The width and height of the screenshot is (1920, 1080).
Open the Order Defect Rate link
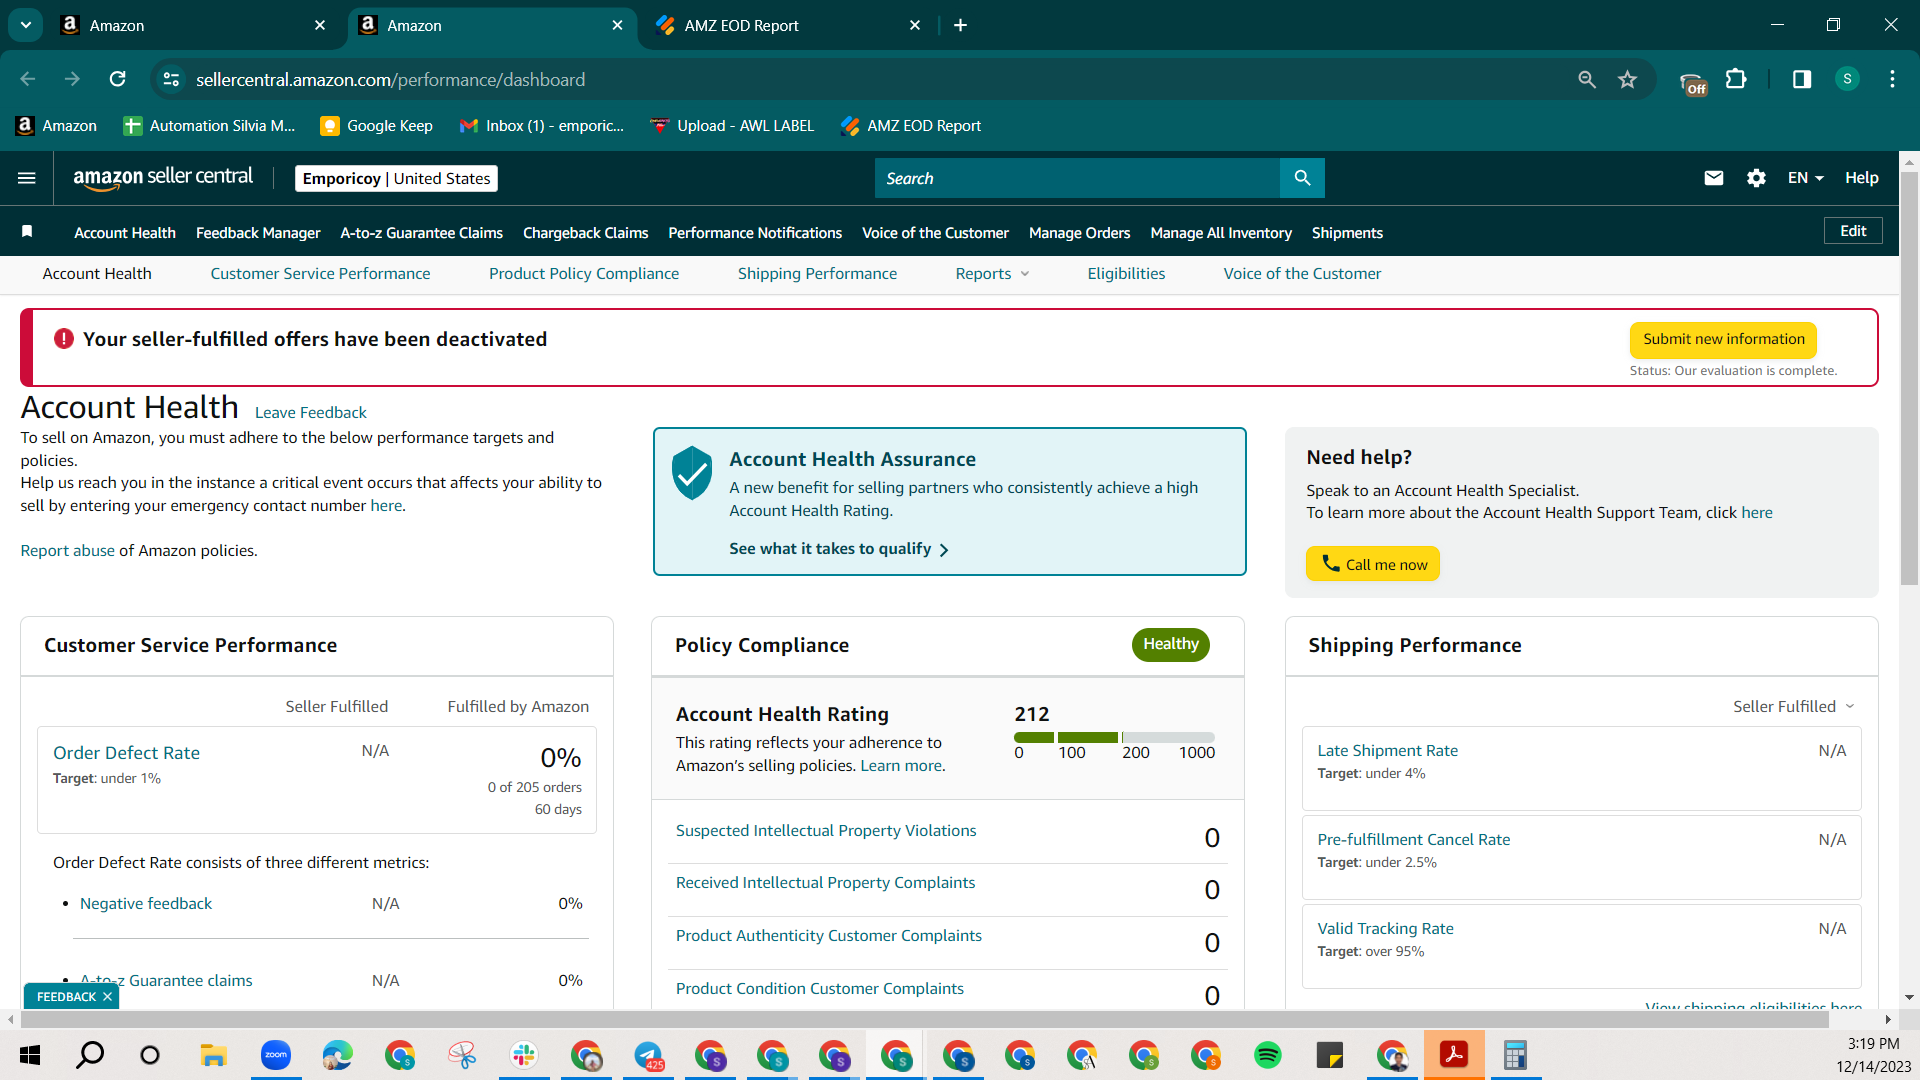(x=126, y=753)
